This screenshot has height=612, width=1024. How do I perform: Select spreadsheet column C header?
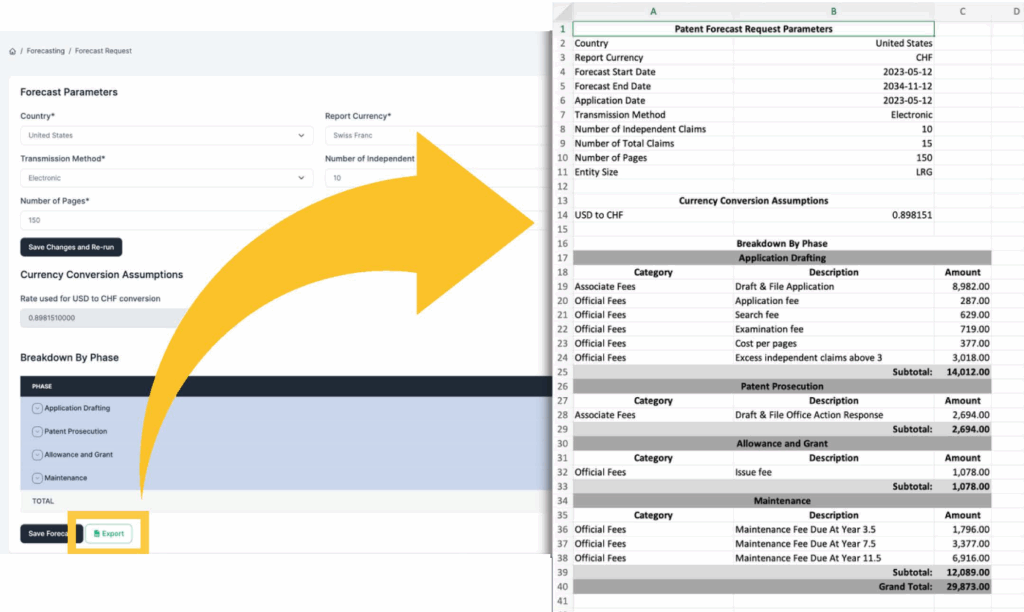962,12
